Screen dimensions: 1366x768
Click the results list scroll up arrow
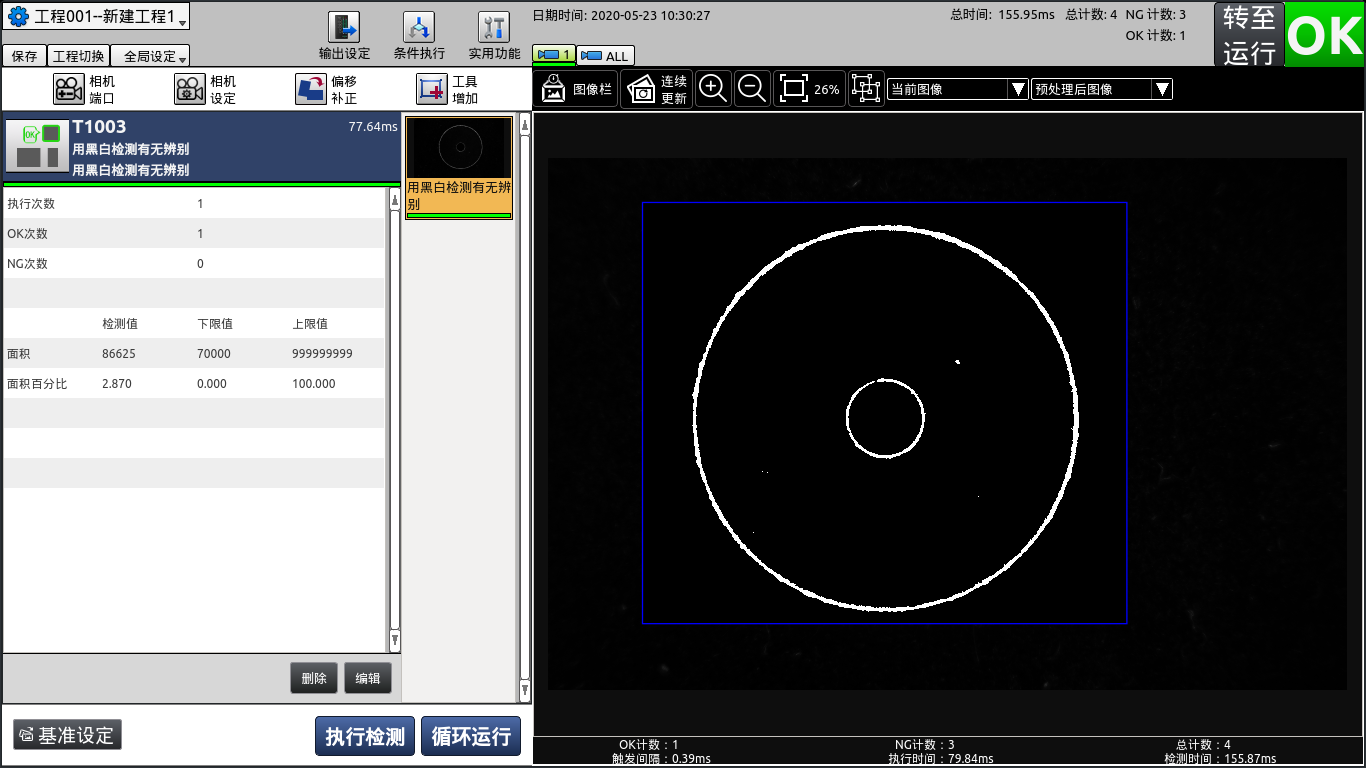(394, 201)
